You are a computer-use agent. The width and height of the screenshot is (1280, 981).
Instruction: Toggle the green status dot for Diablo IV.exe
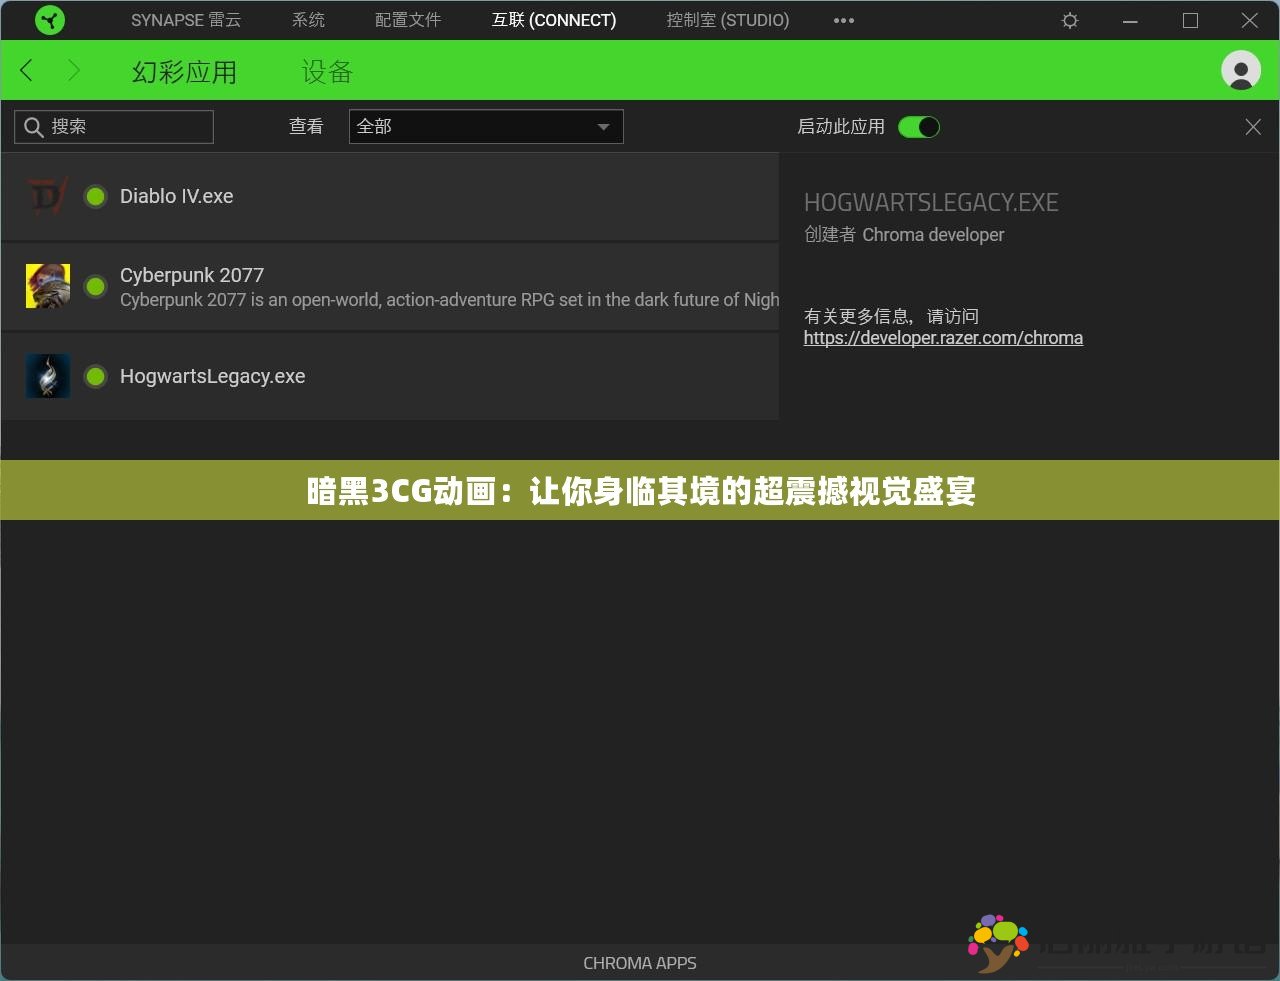(96, 196)
